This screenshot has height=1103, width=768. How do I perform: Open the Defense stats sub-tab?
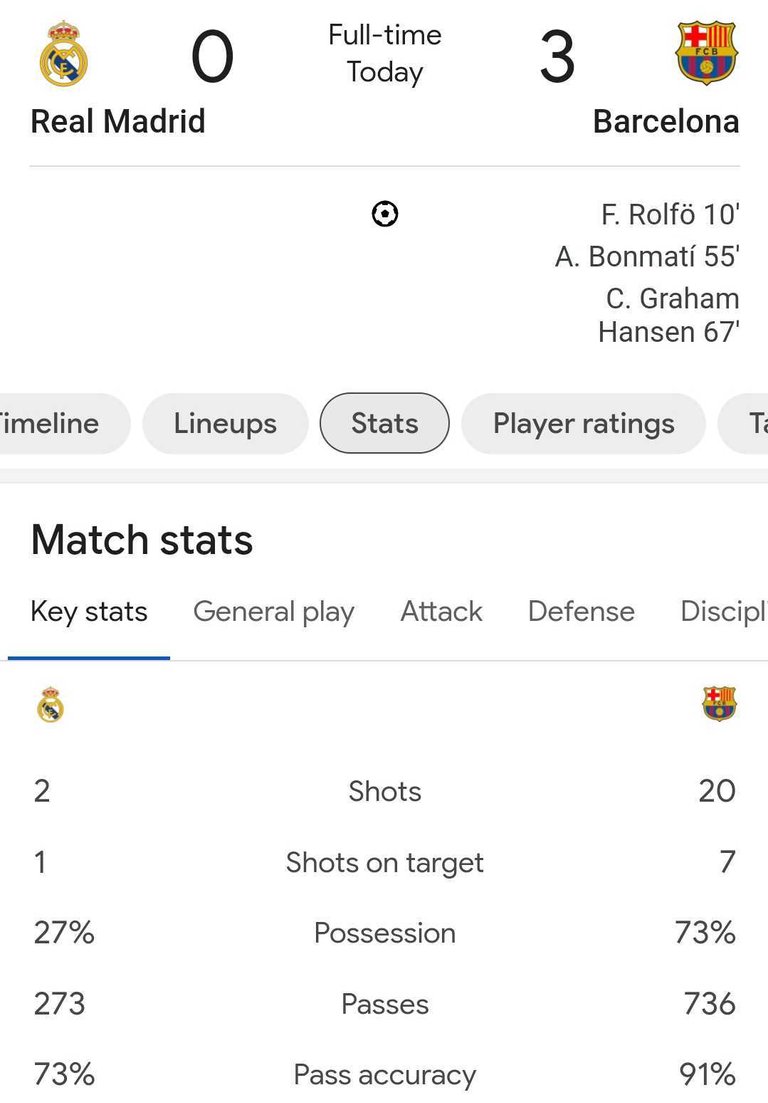click(582, 612)
